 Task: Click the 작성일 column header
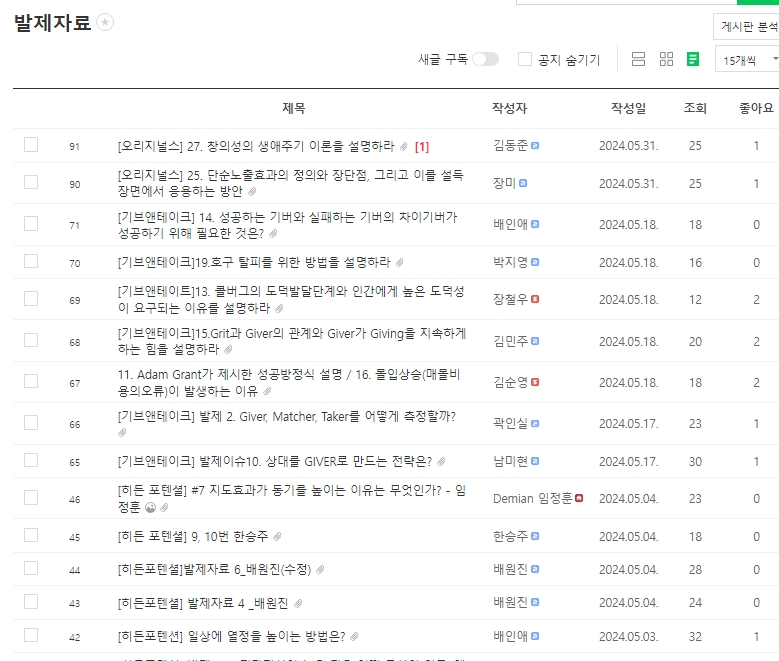[628, 108]
